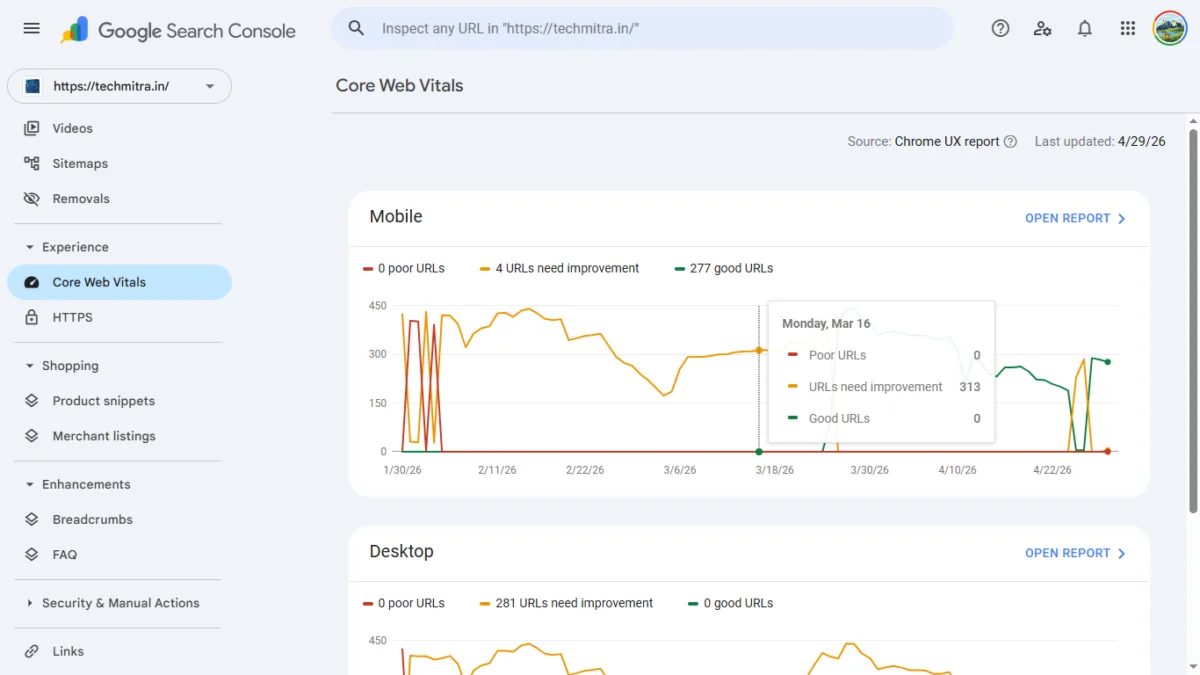Click the search magnifier icon
This screenshot has height=675, width=1200.
[x=356, y=28]
